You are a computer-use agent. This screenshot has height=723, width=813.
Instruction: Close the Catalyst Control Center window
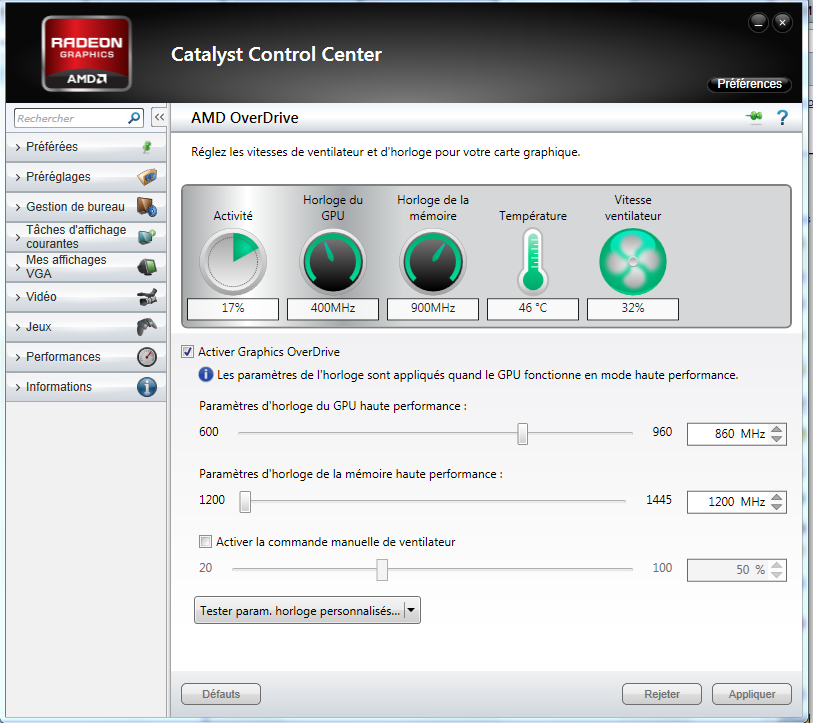coord(782,23)
